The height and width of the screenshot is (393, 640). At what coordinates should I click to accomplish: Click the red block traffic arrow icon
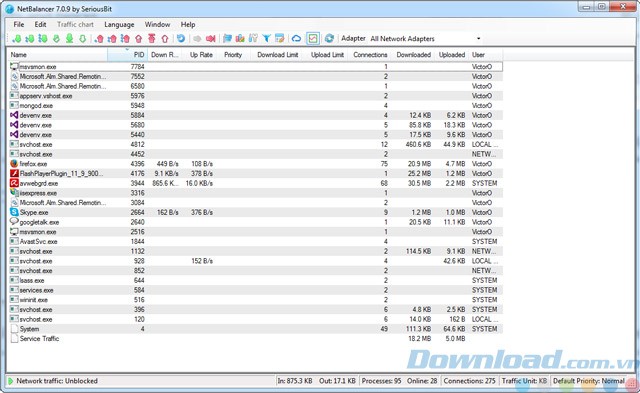coord(211,39)
